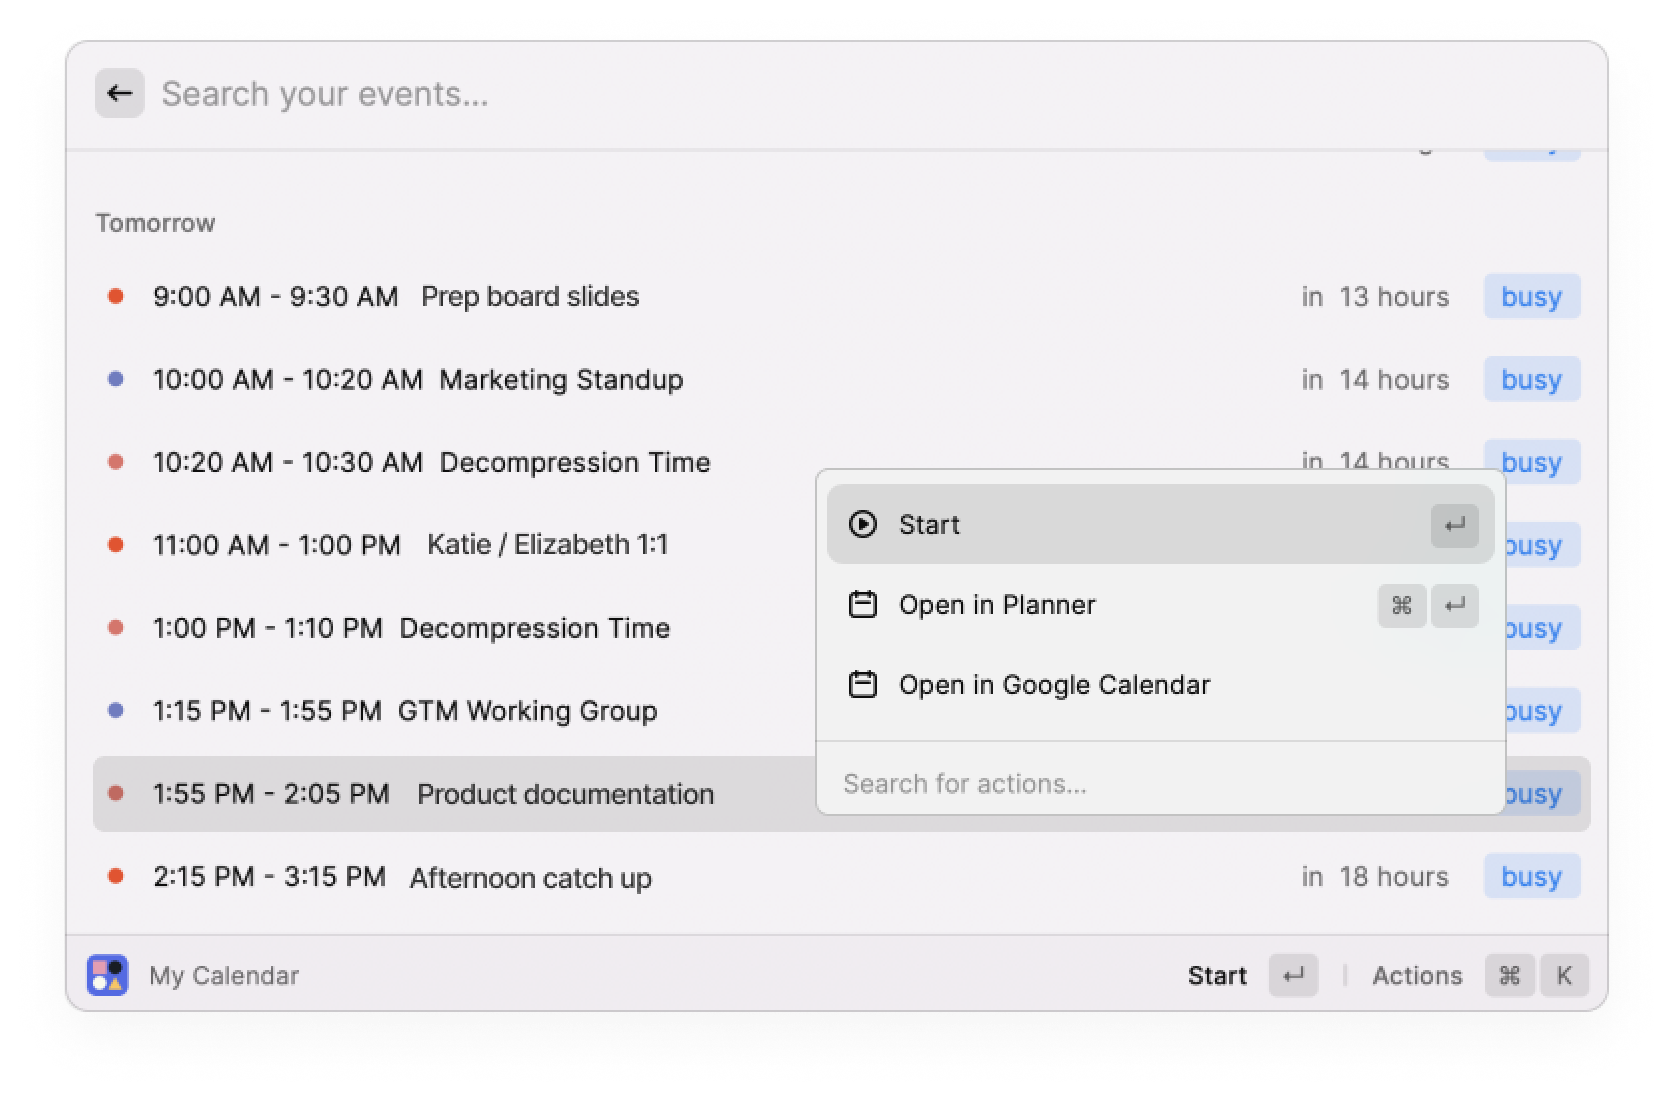Choose Open in Google Calendar menu entry
1674x1100 pixels.
click(x=1160, y=685)
